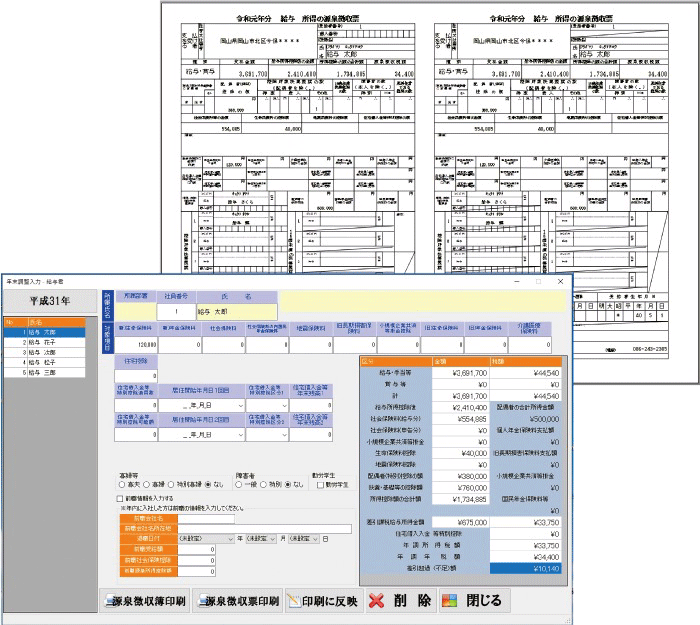Click the insurance field showing 120,000
The height and width of the screenshot is (625, 700).
click(x=136, y=345)
